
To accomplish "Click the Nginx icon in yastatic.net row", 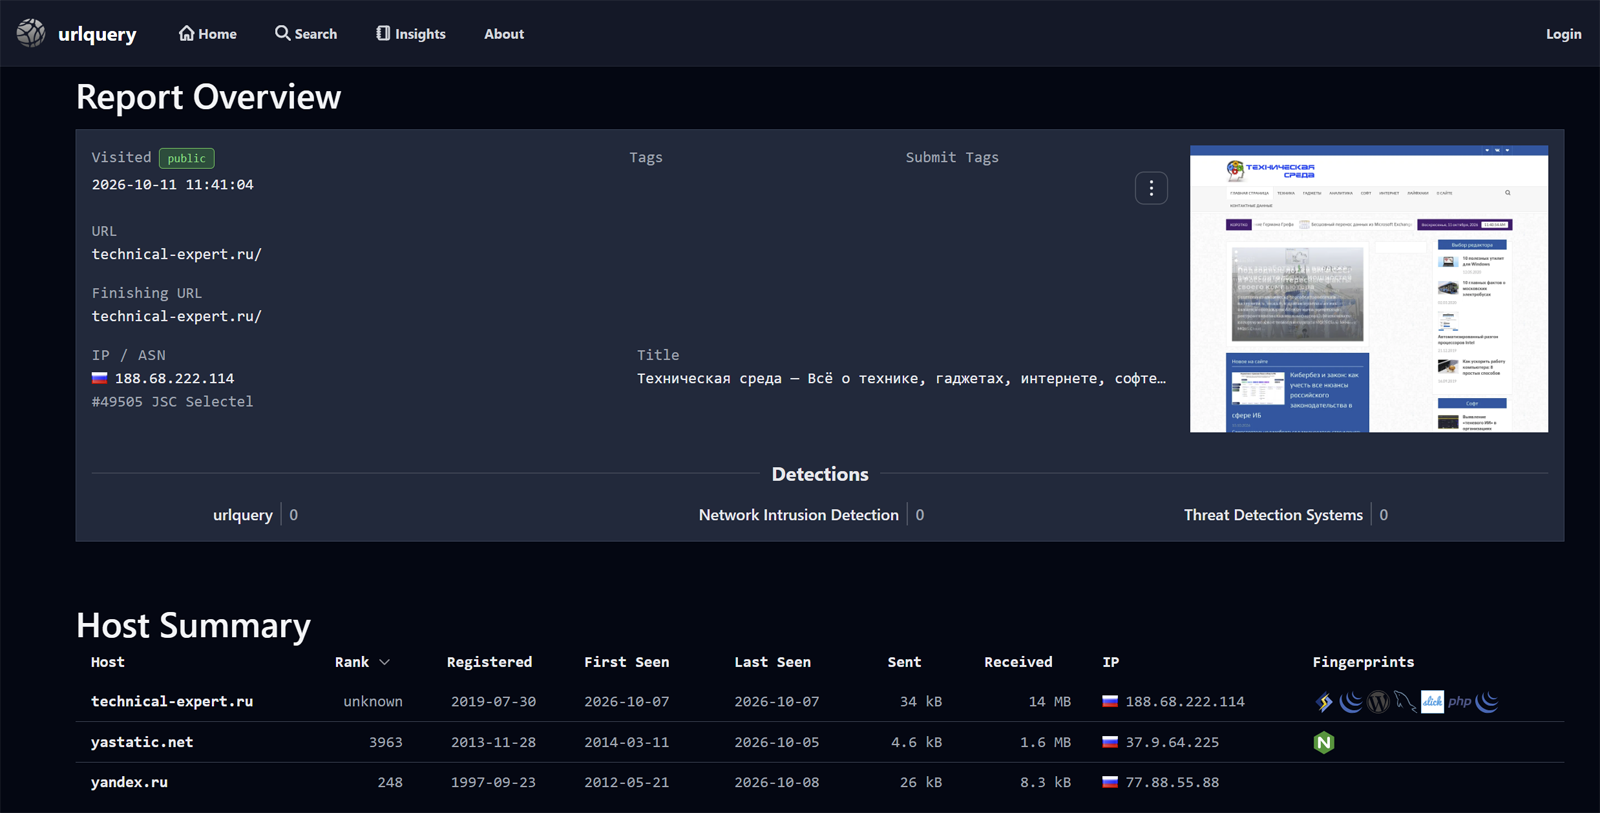I will tap(1324, 742).
